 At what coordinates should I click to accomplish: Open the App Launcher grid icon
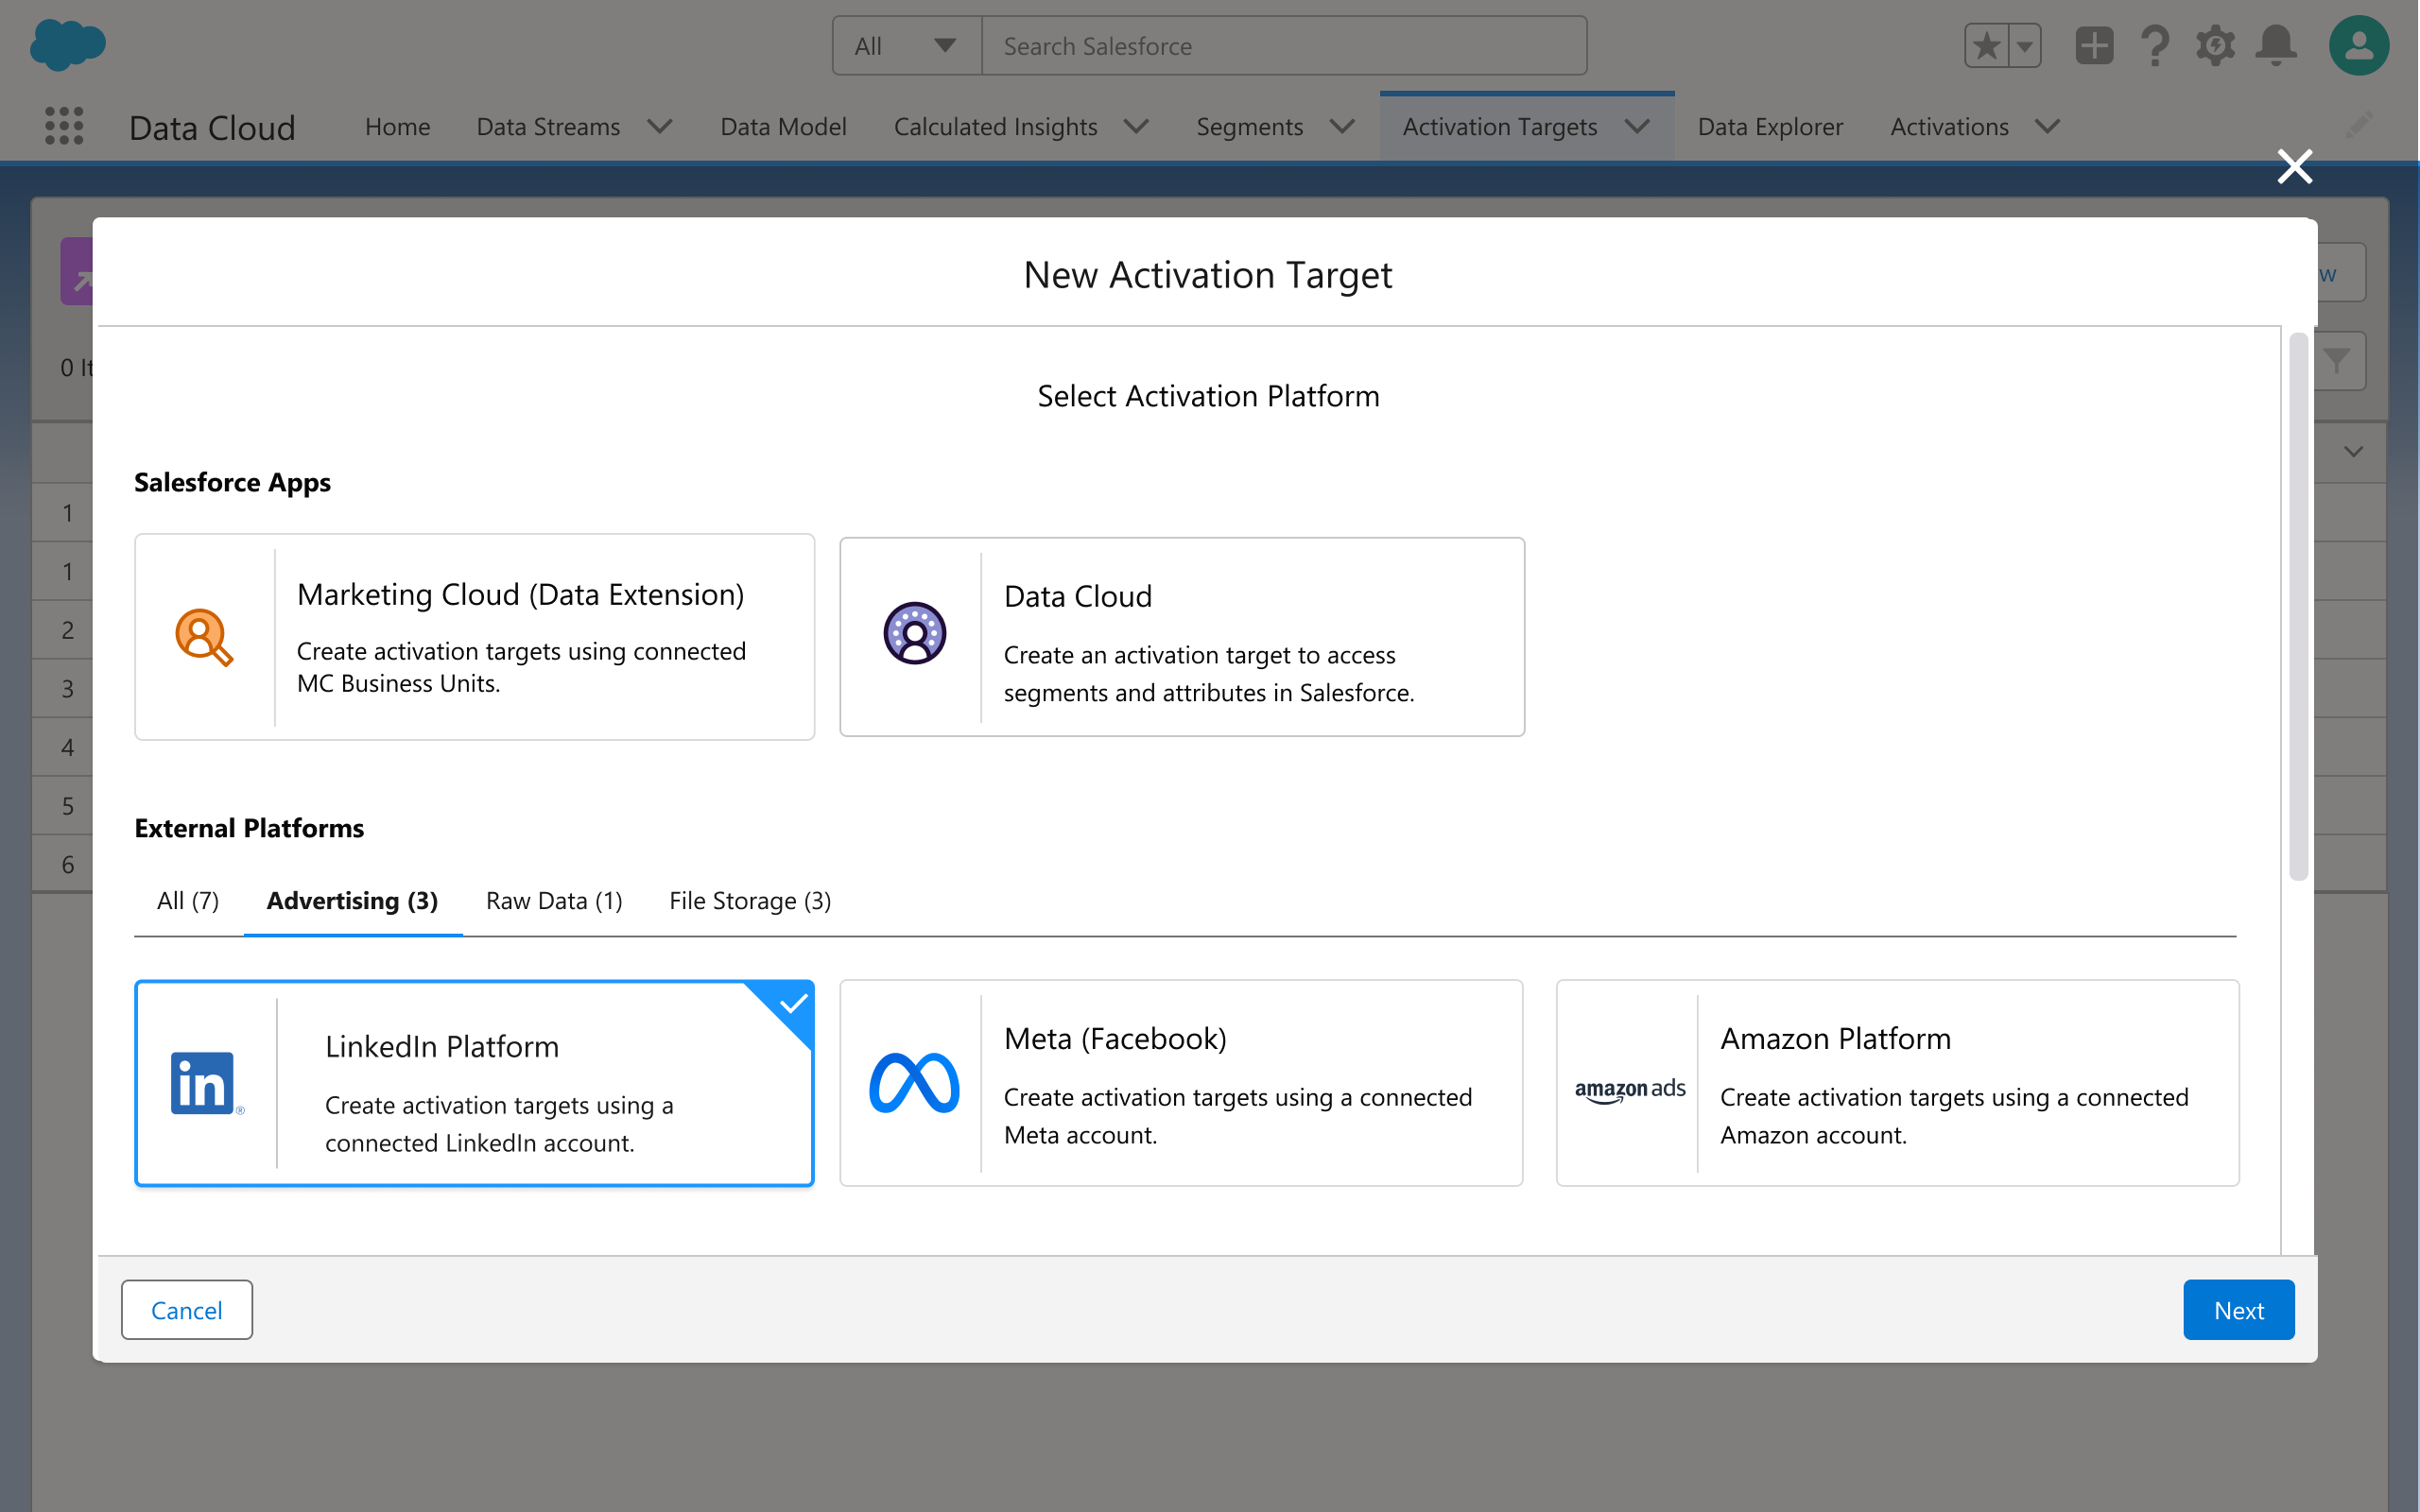[x=64, y=126]
